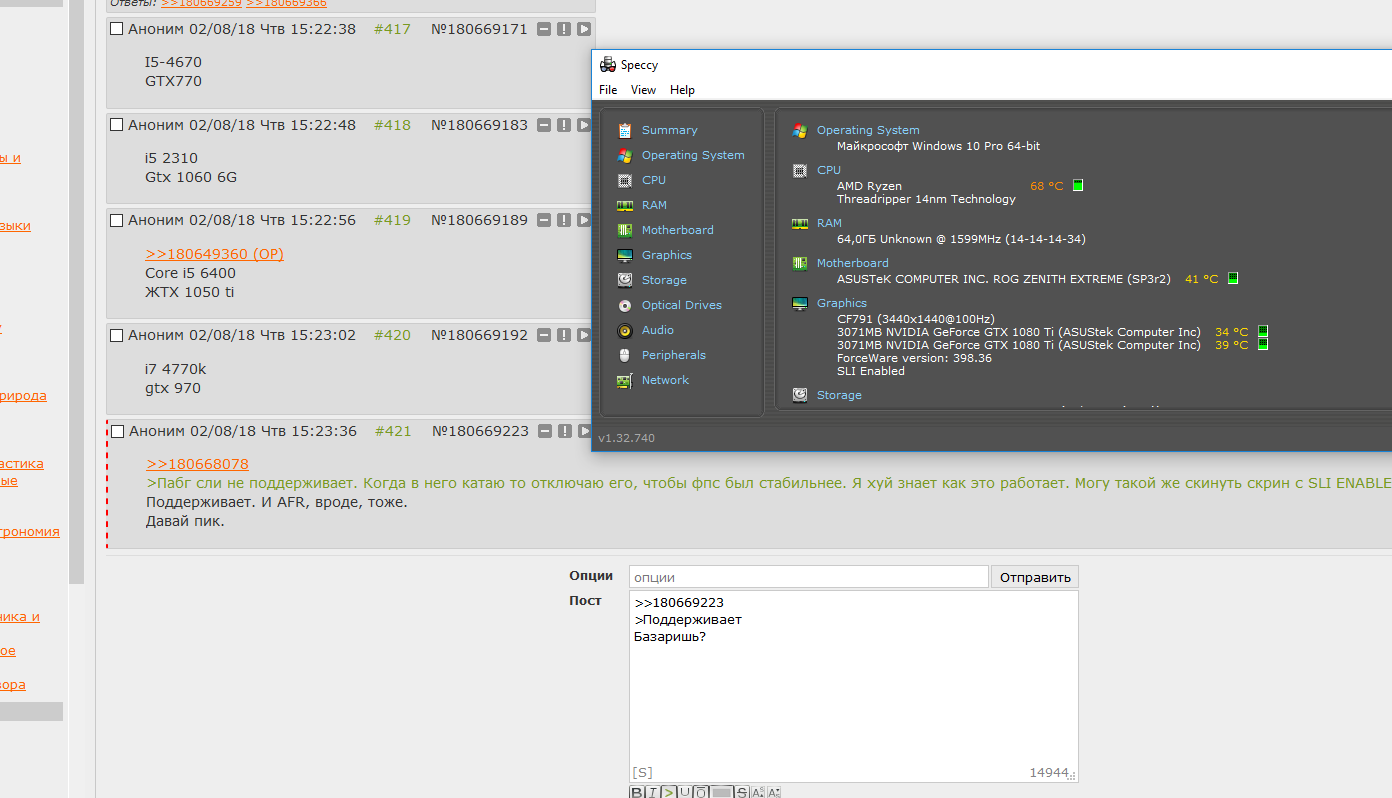The width and height of the screenshot is (1392, 798).
Task: Click text "Gtx 1060 6G" in post #418
Action: click(191, 177)
